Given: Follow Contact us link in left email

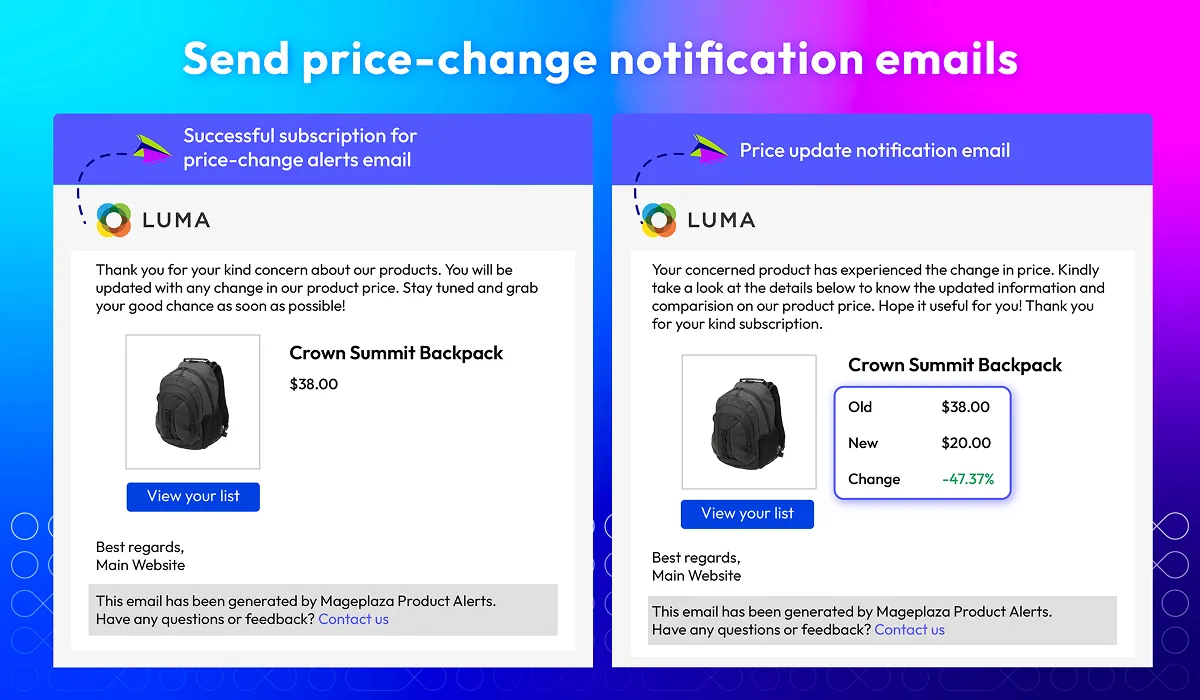Looking at the screenshot, I should [353, 619].
